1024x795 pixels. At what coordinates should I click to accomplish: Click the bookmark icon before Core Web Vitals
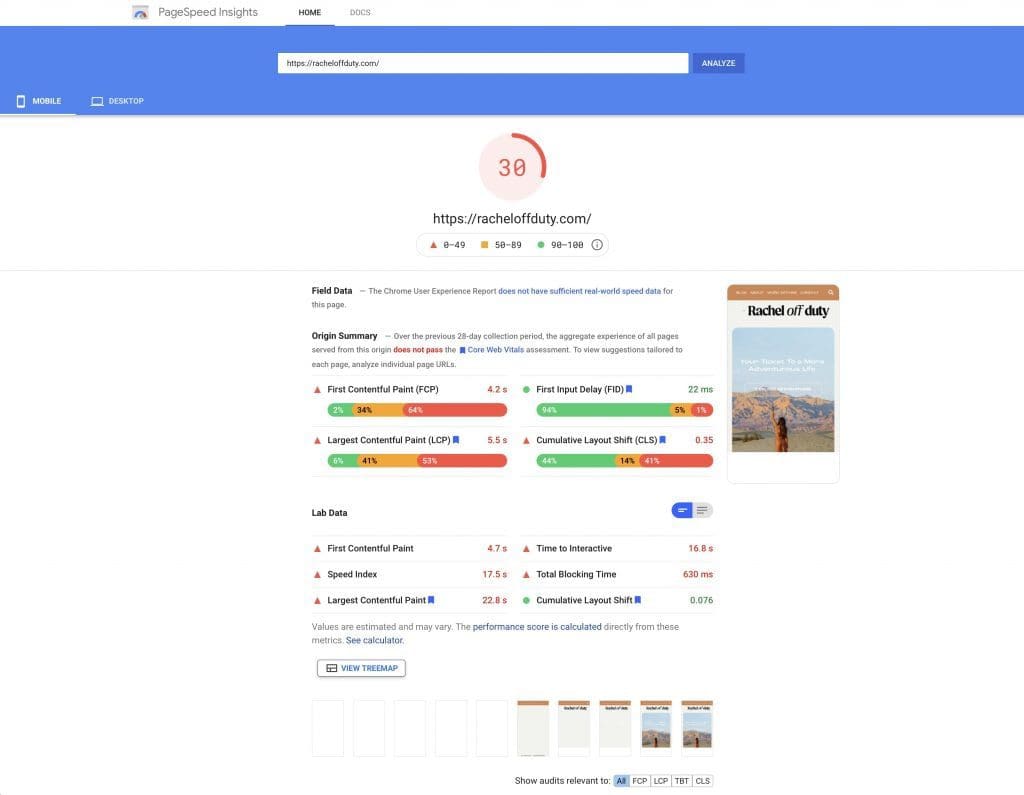pos(462,350)
